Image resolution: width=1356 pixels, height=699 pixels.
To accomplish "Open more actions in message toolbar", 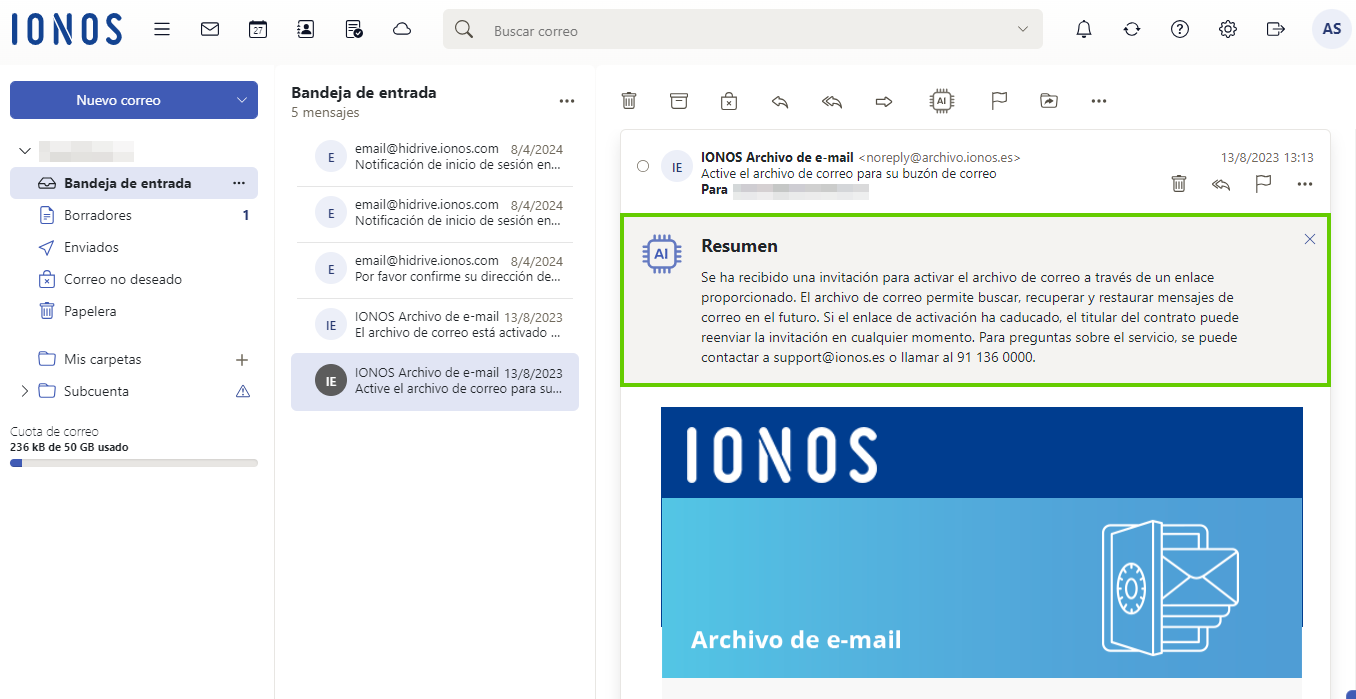I will pyautogui.click(x=1099, y=100).
